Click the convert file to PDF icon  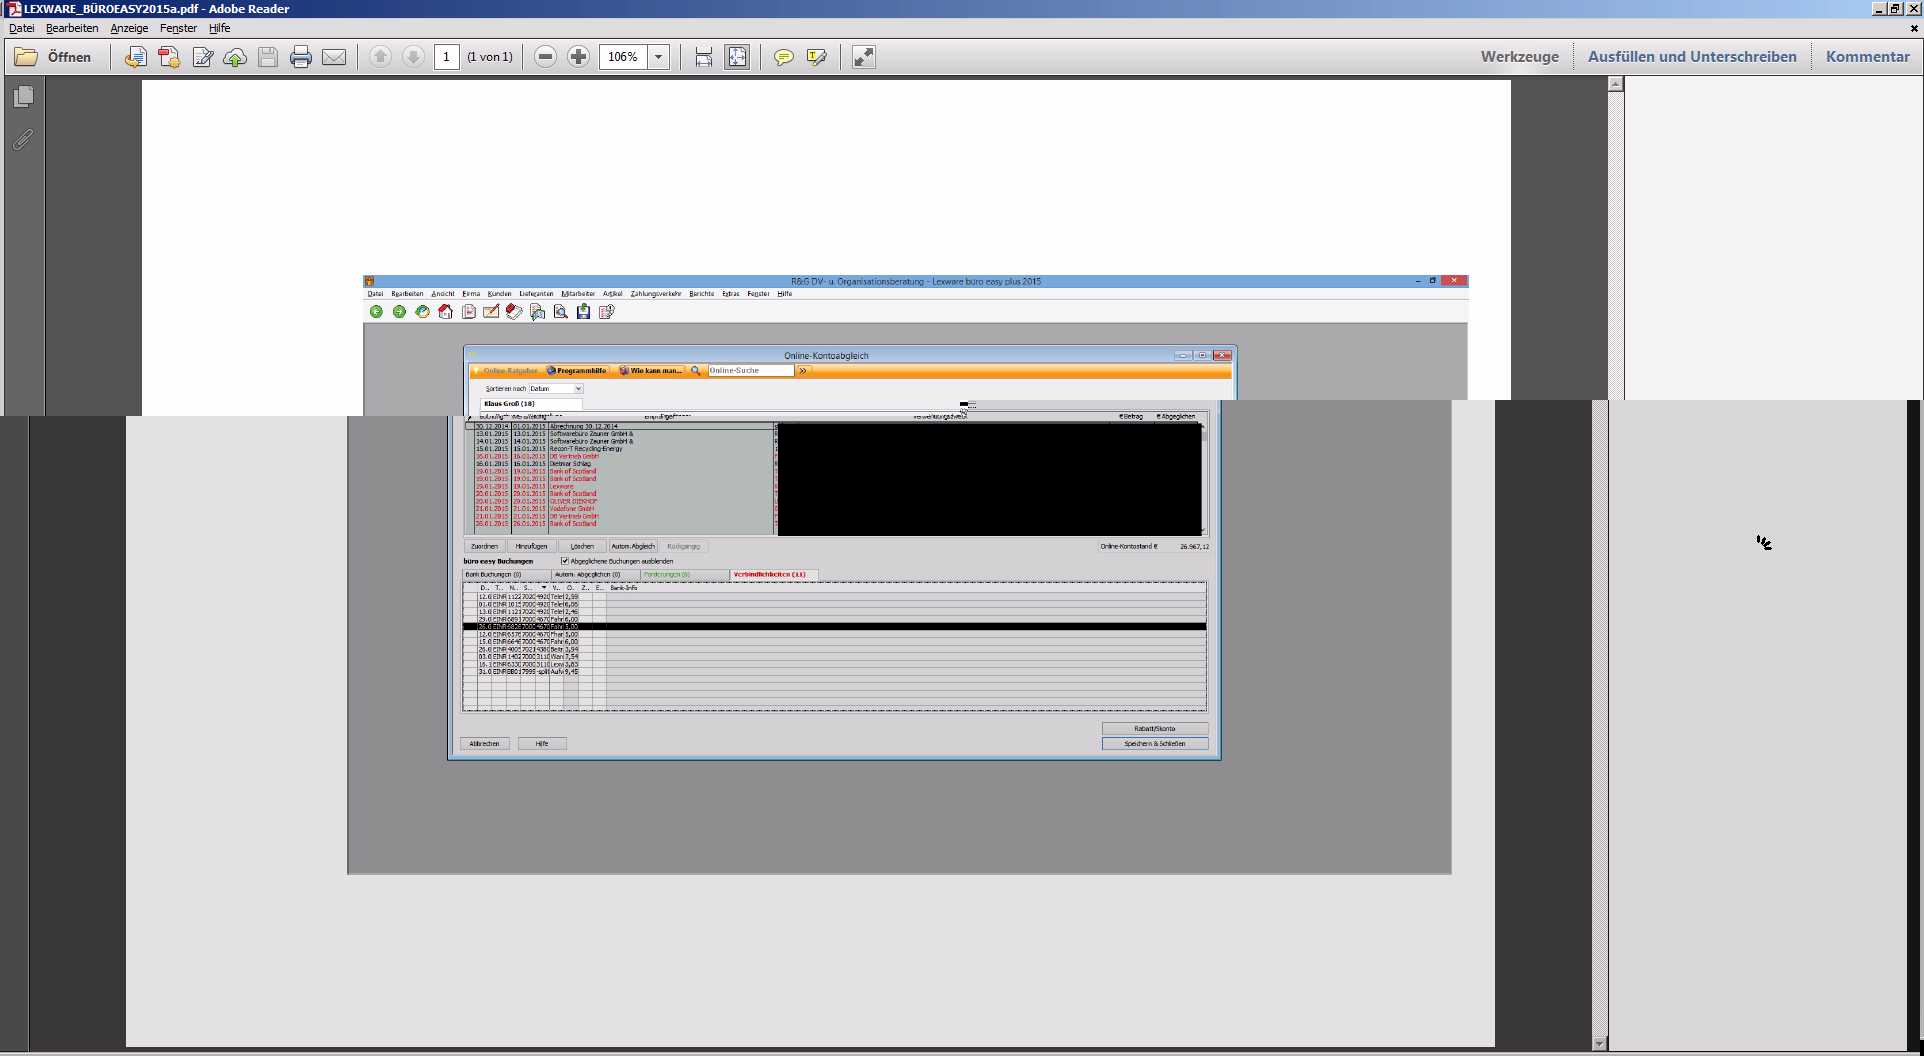click(x=136, y=57)
